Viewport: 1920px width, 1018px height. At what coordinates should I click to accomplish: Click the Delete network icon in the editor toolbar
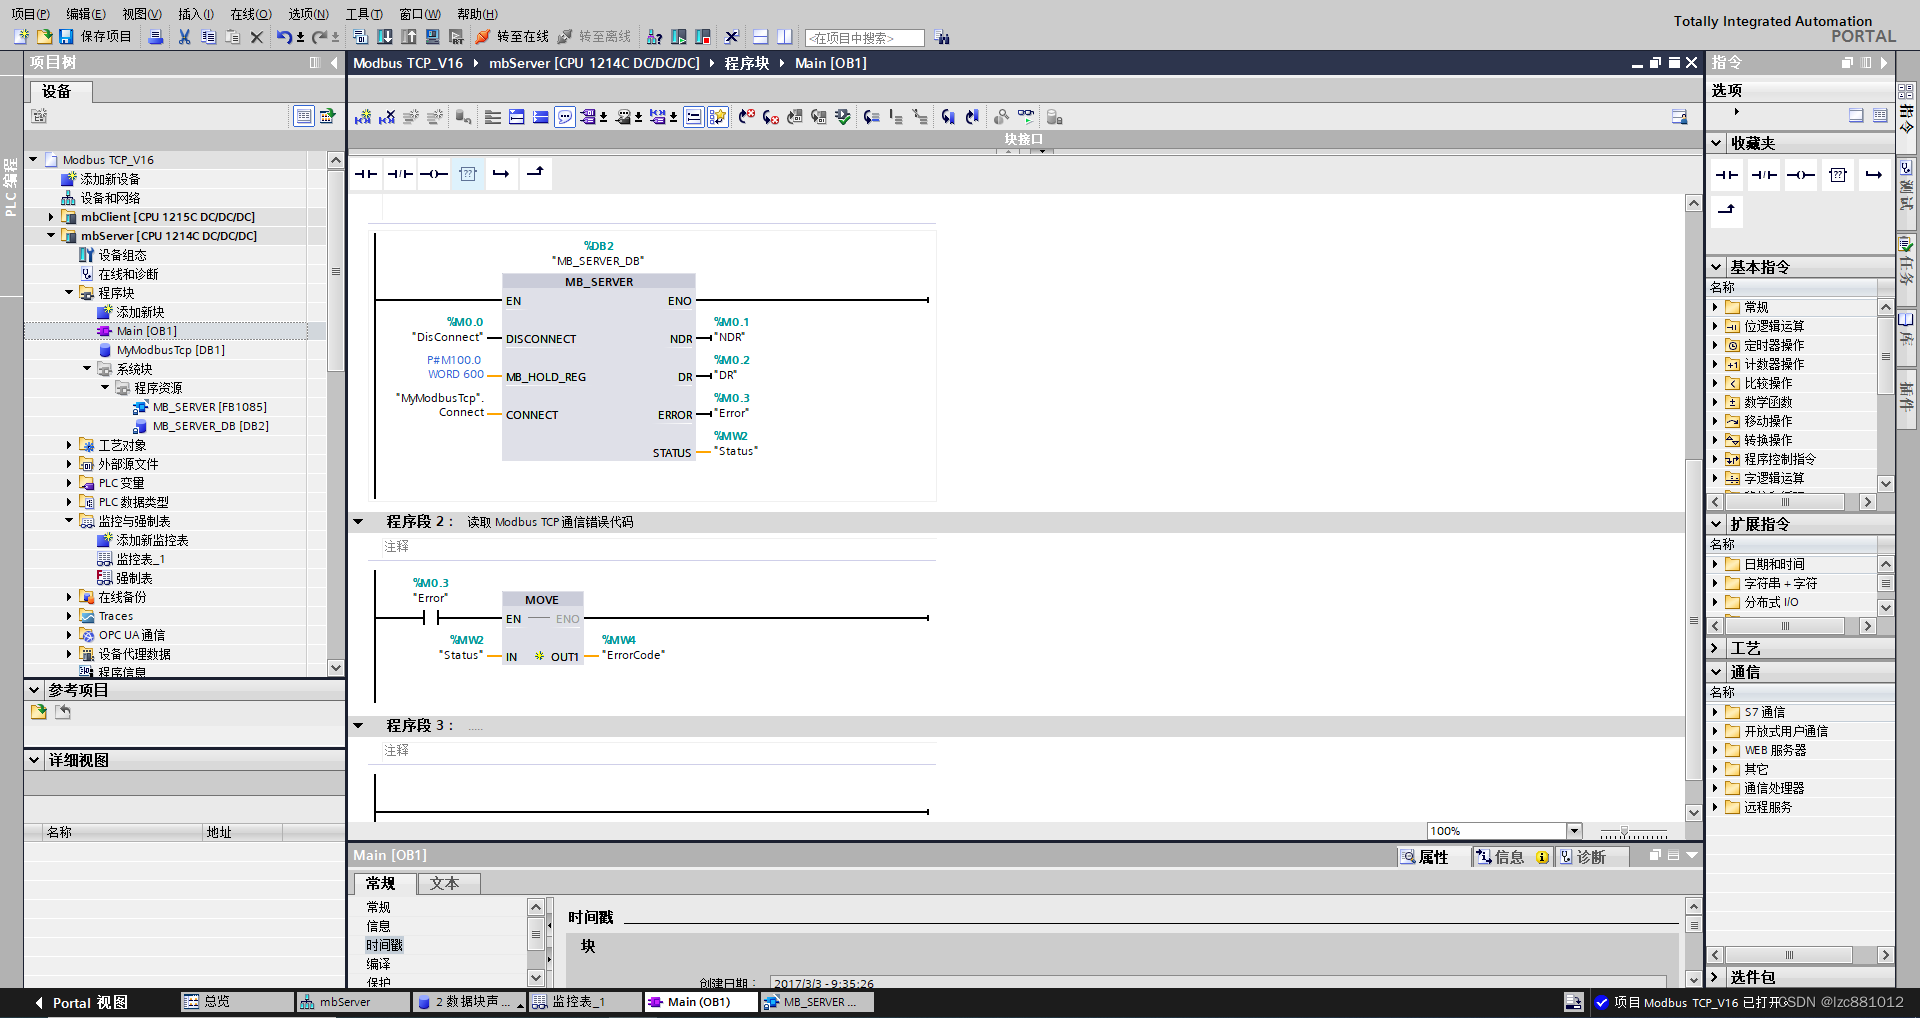387,117
